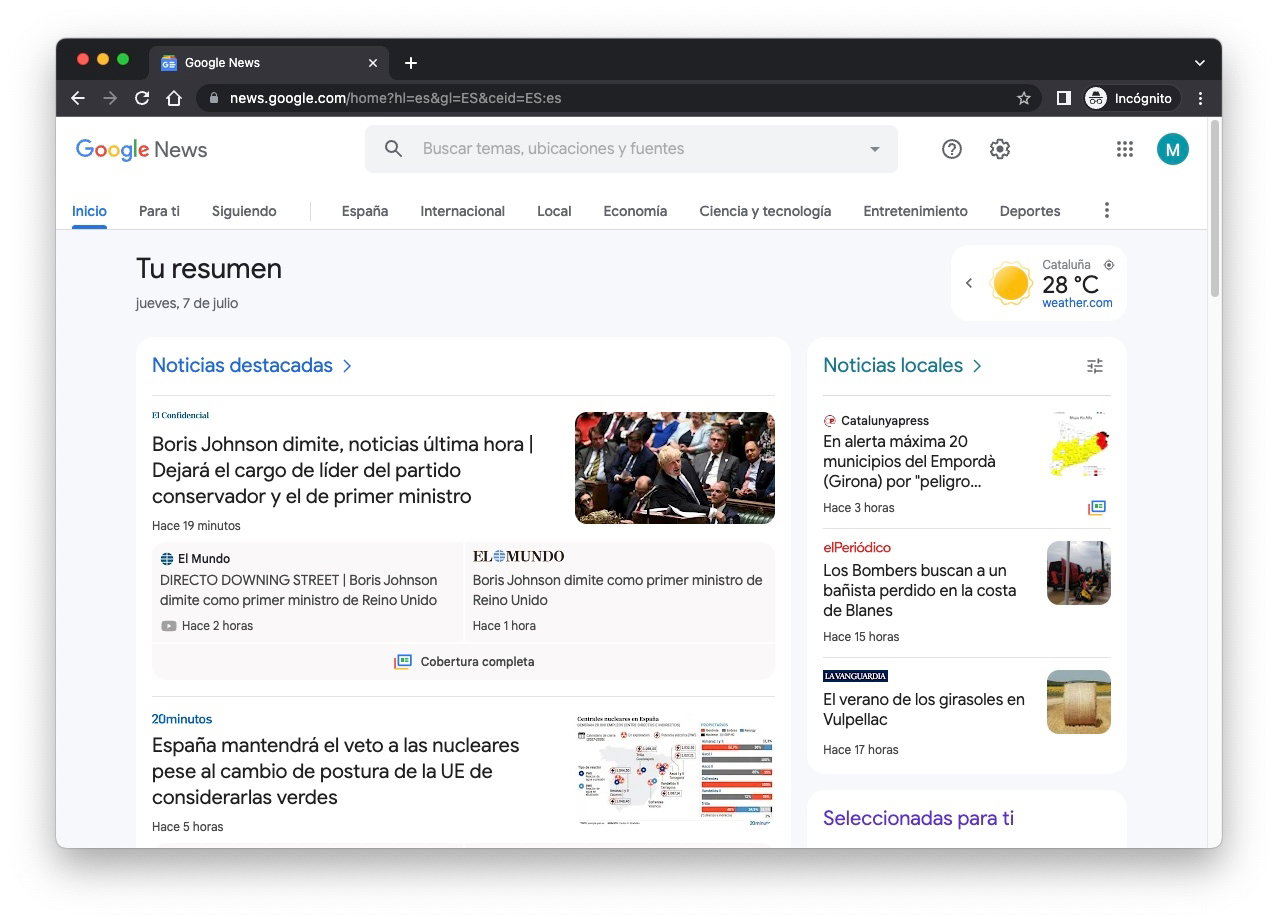Click the Cobertura completa button

(x=462, y=661)
